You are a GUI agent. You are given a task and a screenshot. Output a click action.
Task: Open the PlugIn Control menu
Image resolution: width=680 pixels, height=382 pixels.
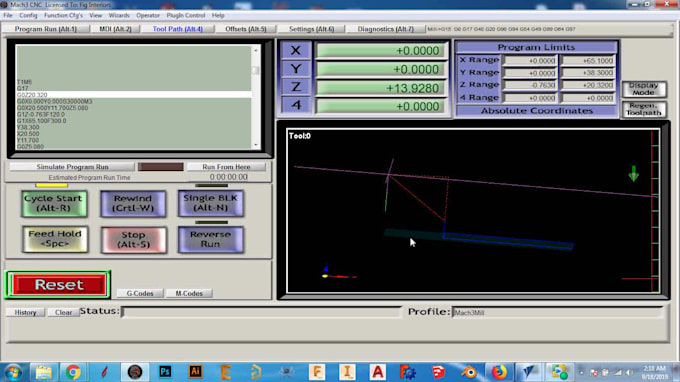186,15
